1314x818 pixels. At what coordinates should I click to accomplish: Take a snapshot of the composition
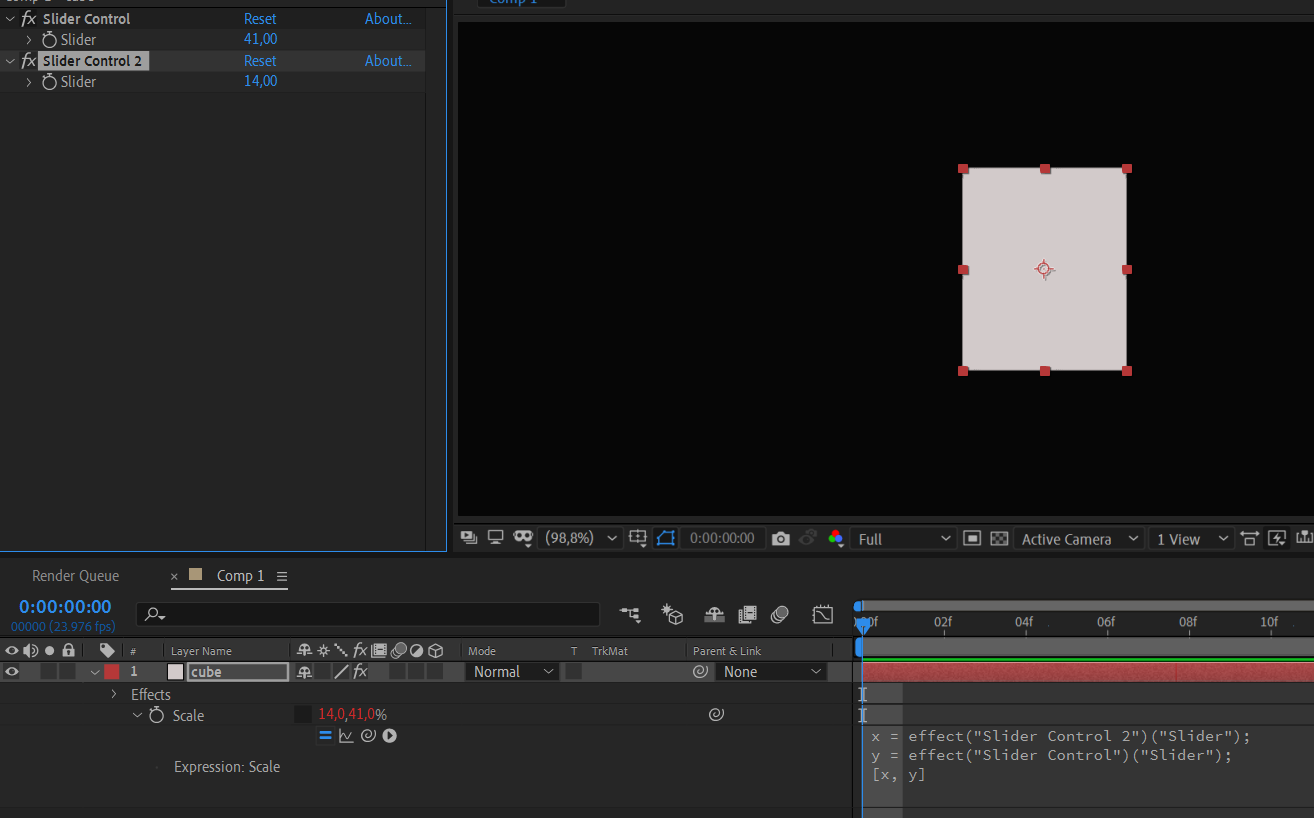781,538
